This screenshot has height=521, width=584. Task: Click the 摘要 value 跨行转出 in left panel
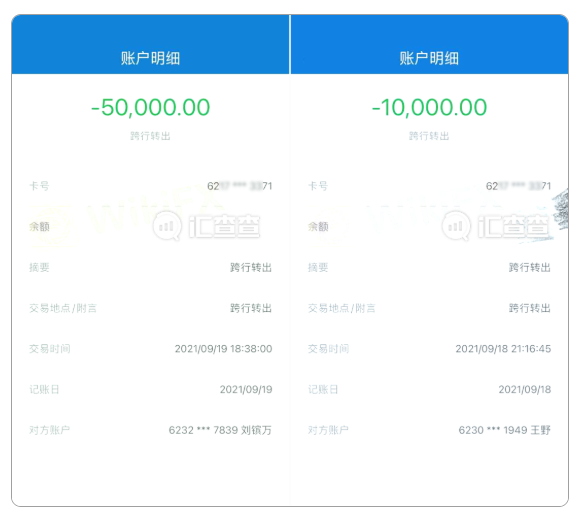[251, 267]
